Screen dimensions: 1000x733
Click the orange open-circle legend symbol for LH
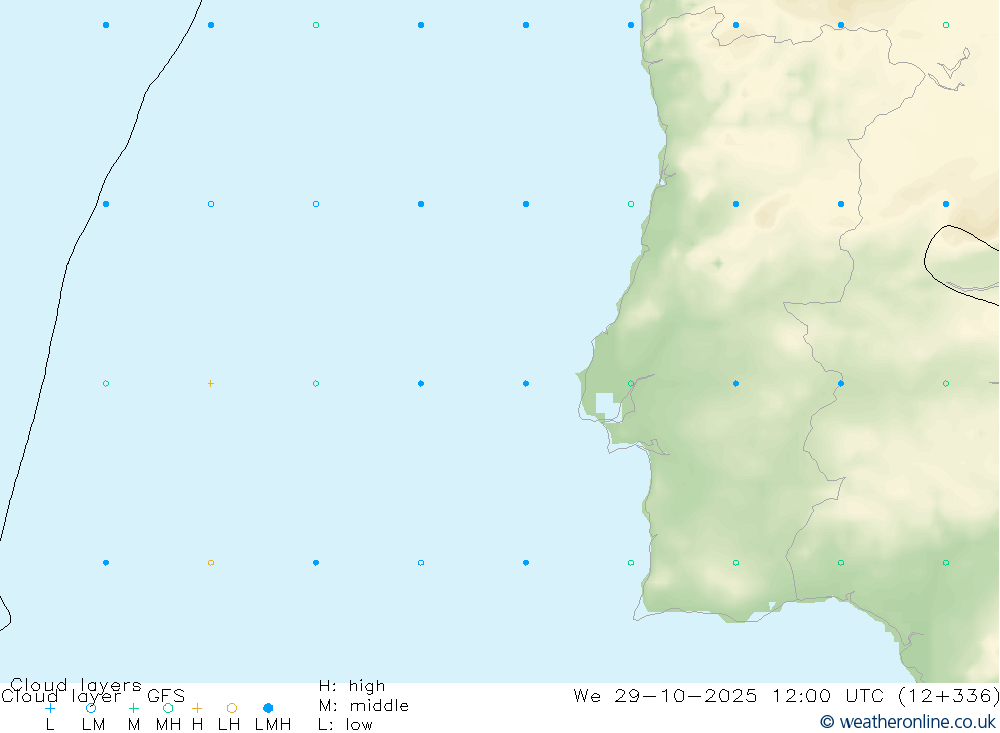coord(232,708)
